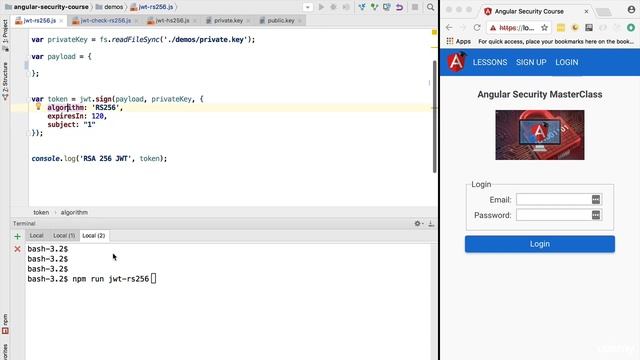
Task: Close the Angular Security Course browser tab
Action: [586, 11]
